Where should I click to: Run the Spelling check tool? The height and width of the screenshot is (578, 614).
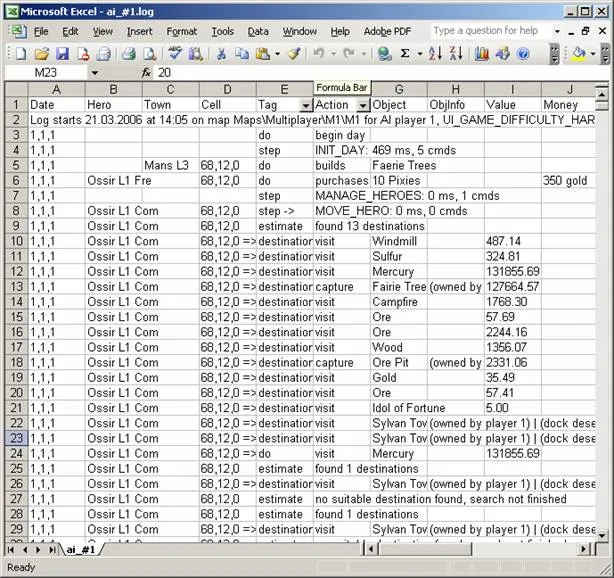(175, 53)
